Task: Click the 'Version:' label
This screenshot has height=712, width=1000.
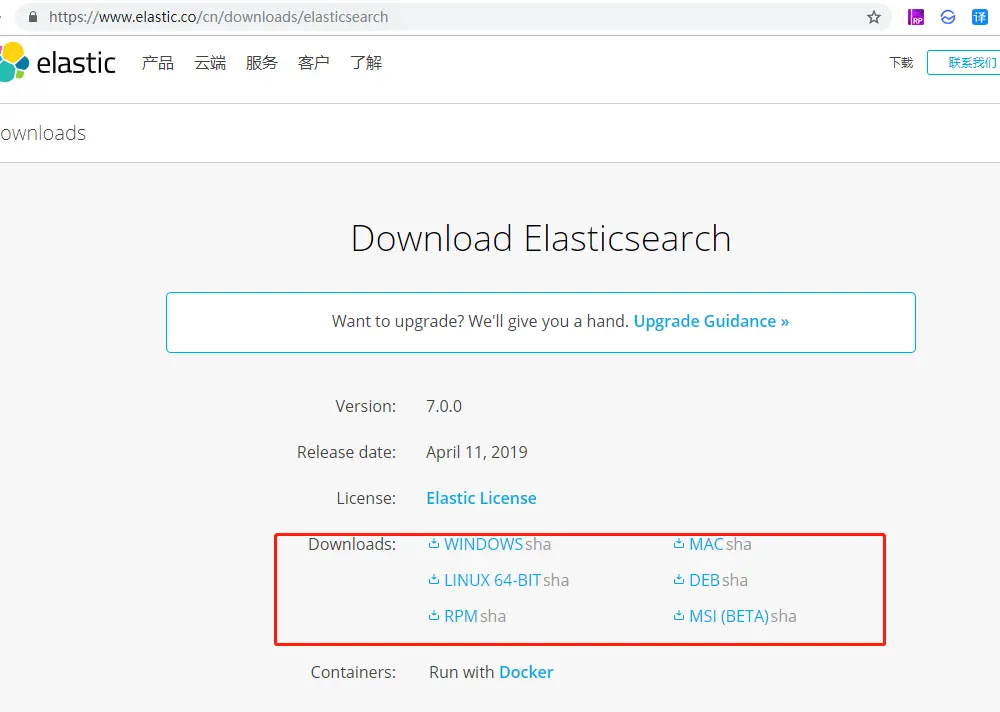Action: [x=365, y=406]
